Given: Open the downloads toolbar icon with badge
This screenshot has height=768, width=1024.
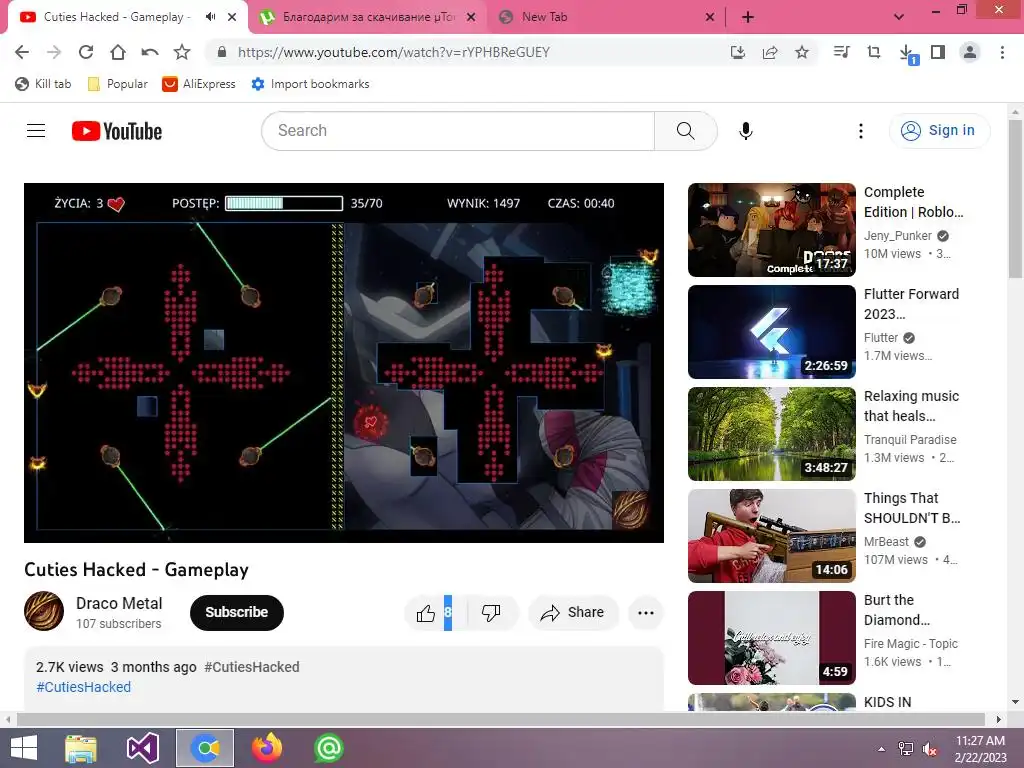Looking at the screenshot, I should pos(907,54).
